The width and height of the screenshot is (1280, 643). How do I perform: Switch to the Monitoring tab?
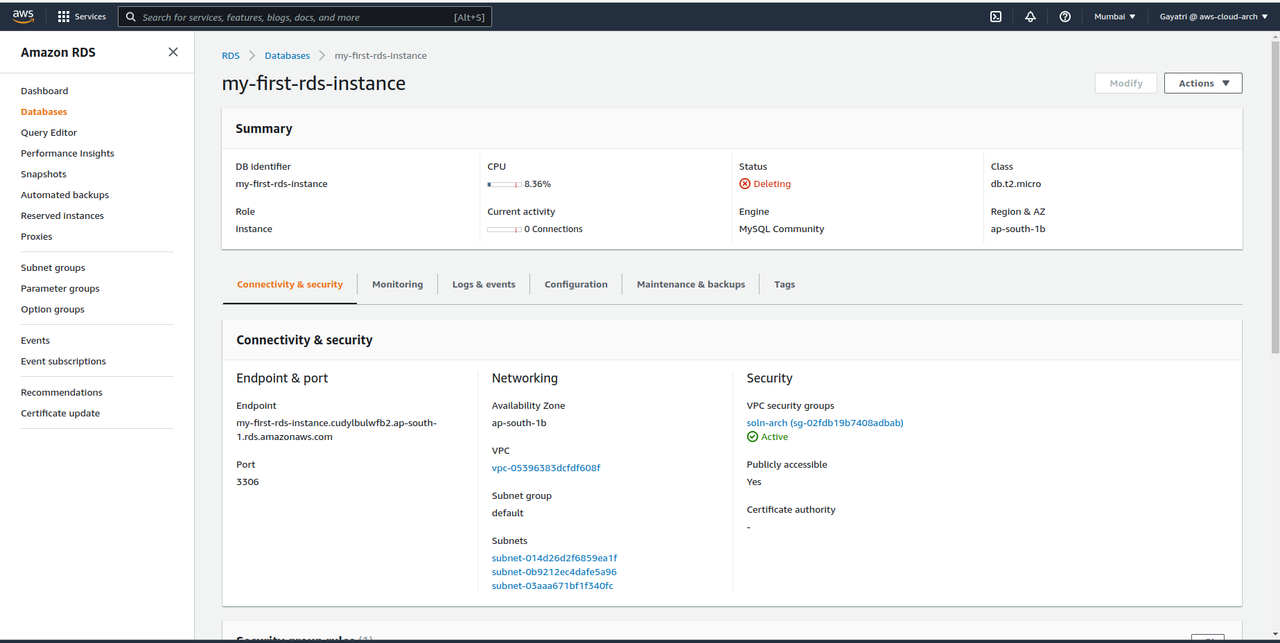point(397,285)
